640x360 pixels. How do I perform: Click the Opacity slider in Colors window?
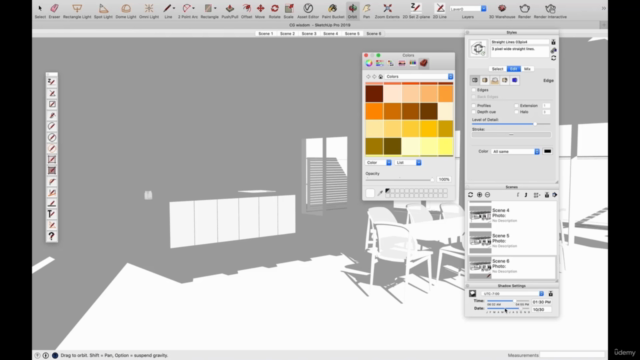(400, 179)
